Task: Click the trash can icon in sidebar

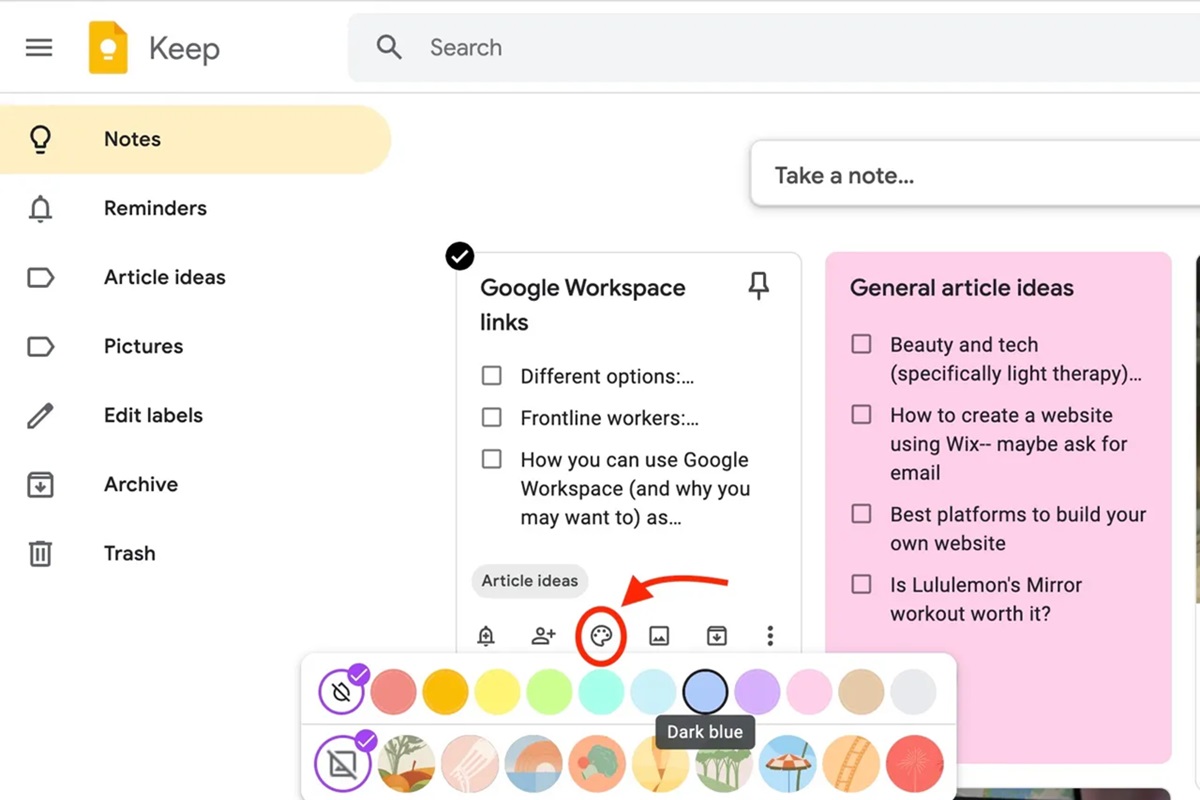Action: point(40,553)
